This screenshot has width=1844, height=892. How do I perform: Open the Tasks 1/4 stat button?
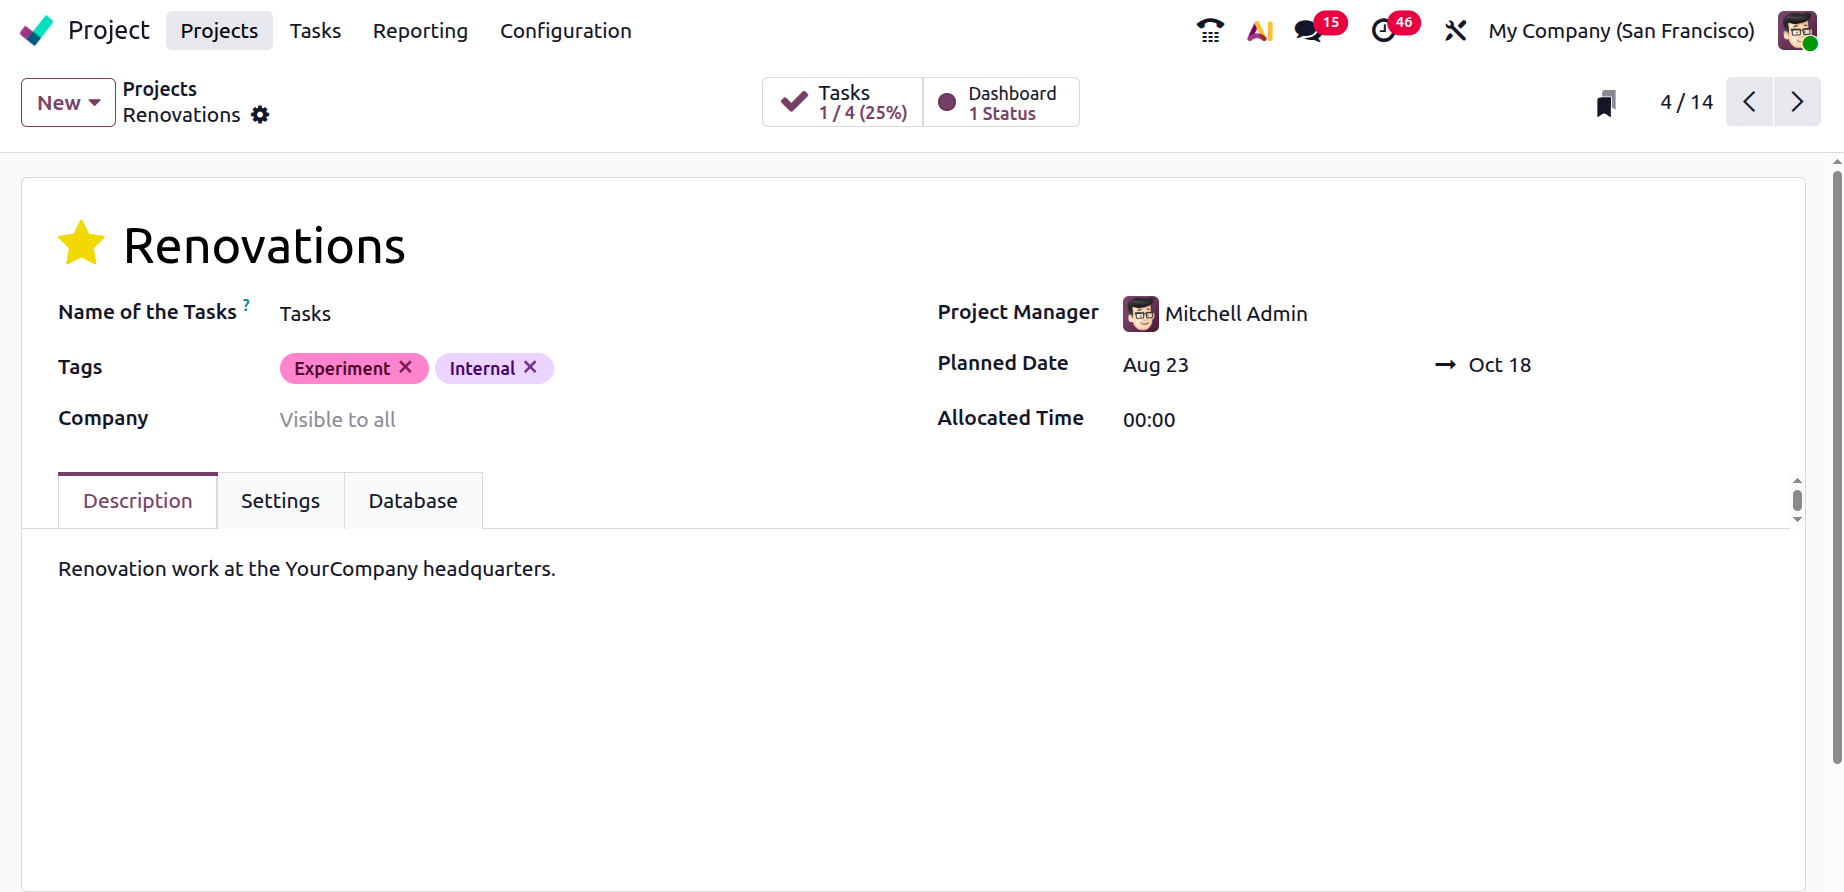pos(843,102)
